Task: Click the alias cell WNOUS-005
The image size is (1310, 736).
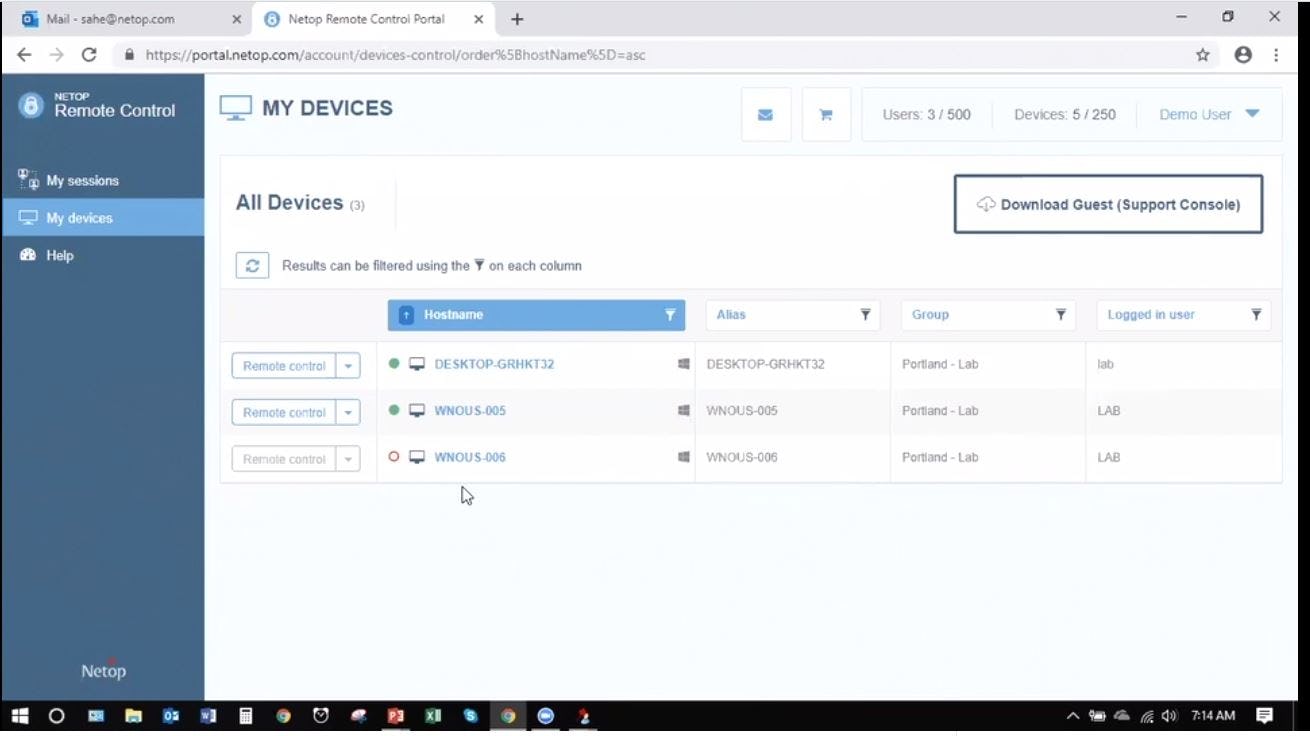Action: pyautogui.click(x=742, y=410)
